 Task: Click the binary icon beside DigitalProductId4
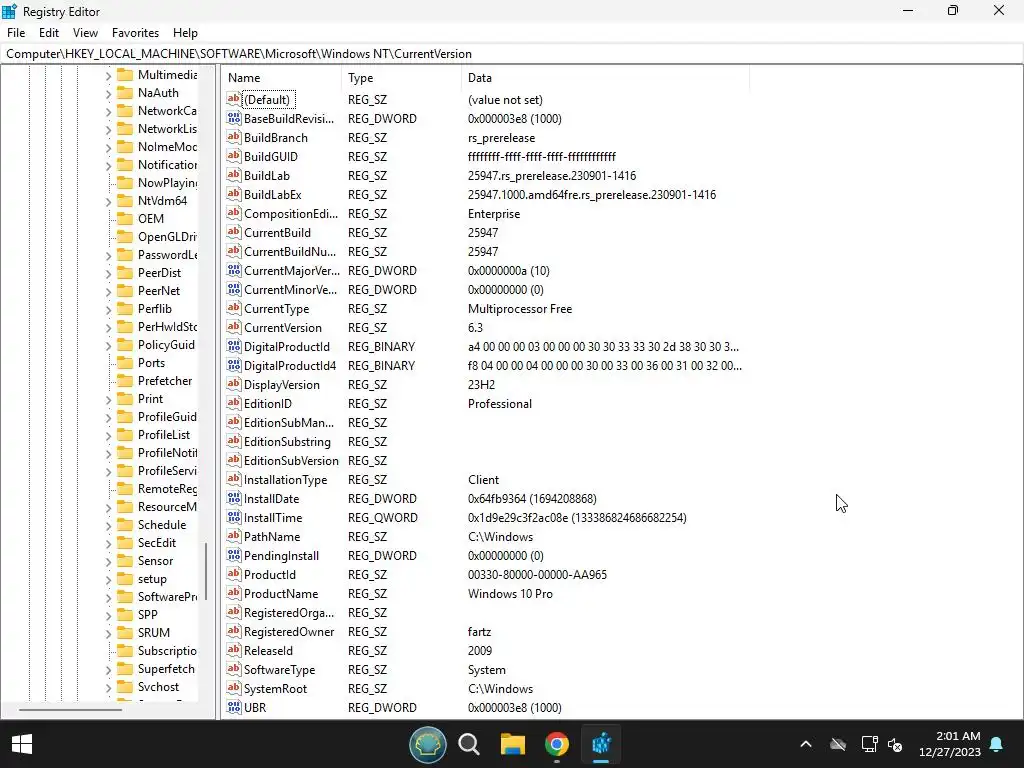click(234, 365)
